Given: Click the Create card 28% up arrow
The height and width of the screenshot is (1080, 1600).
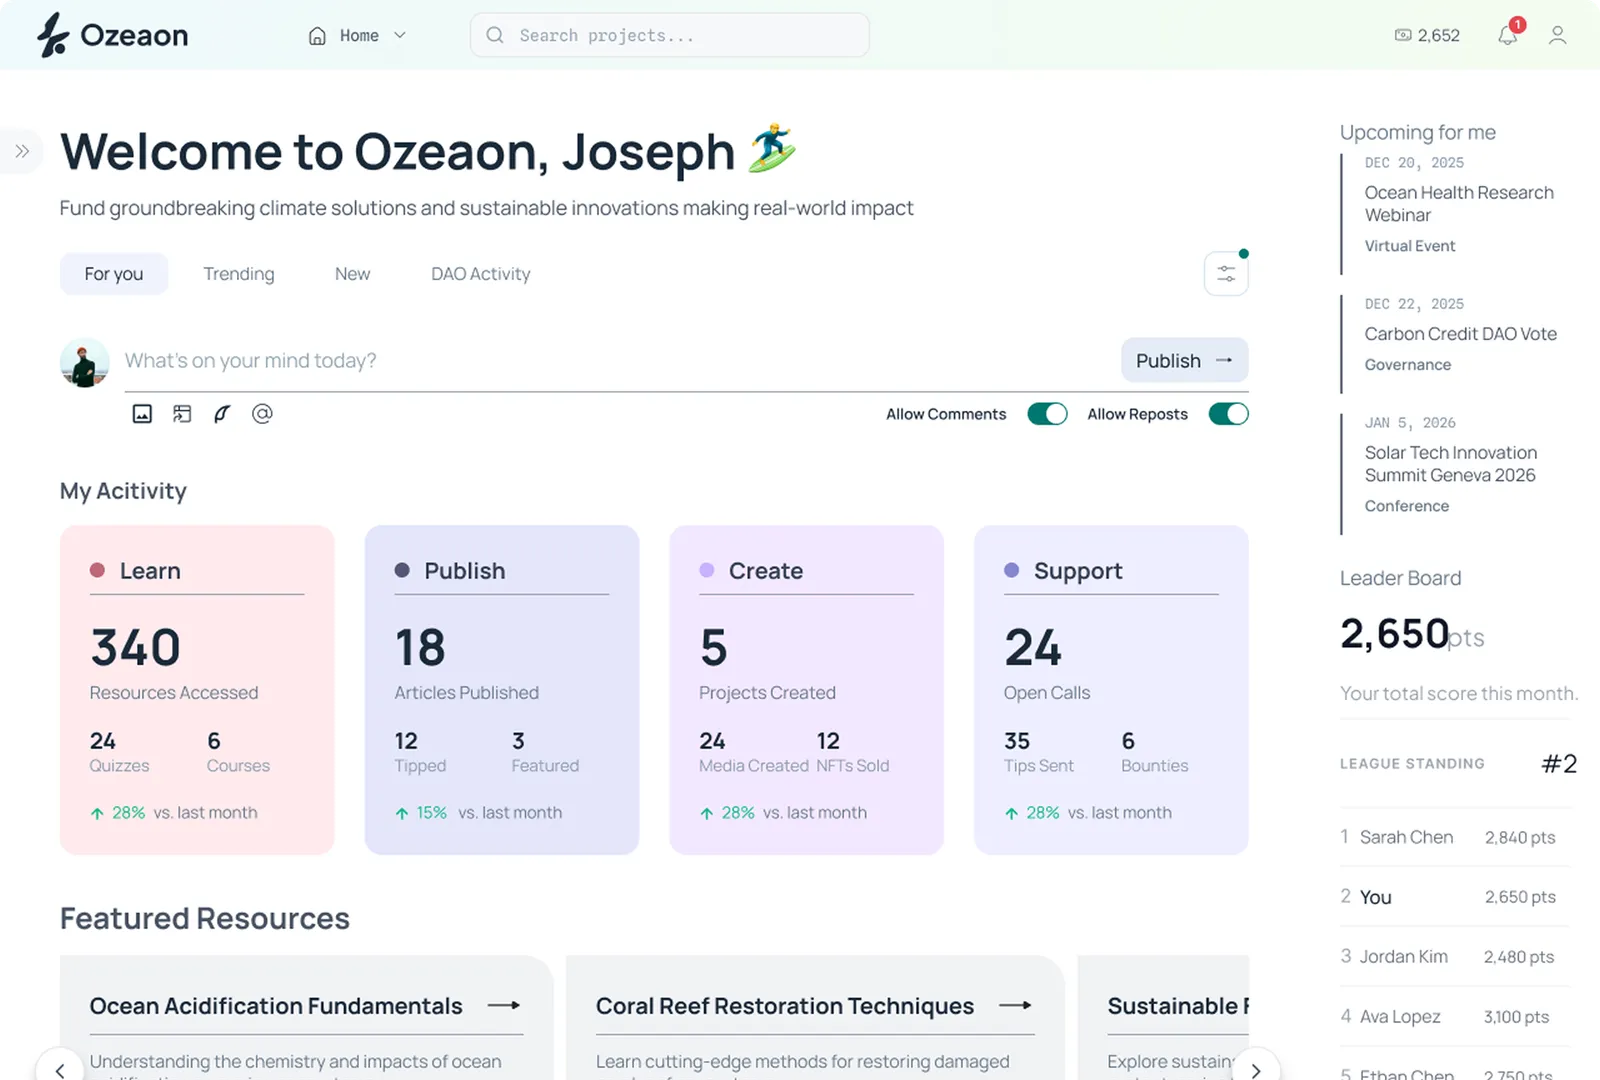Looking at the screenshot, I should click(707, 814).
